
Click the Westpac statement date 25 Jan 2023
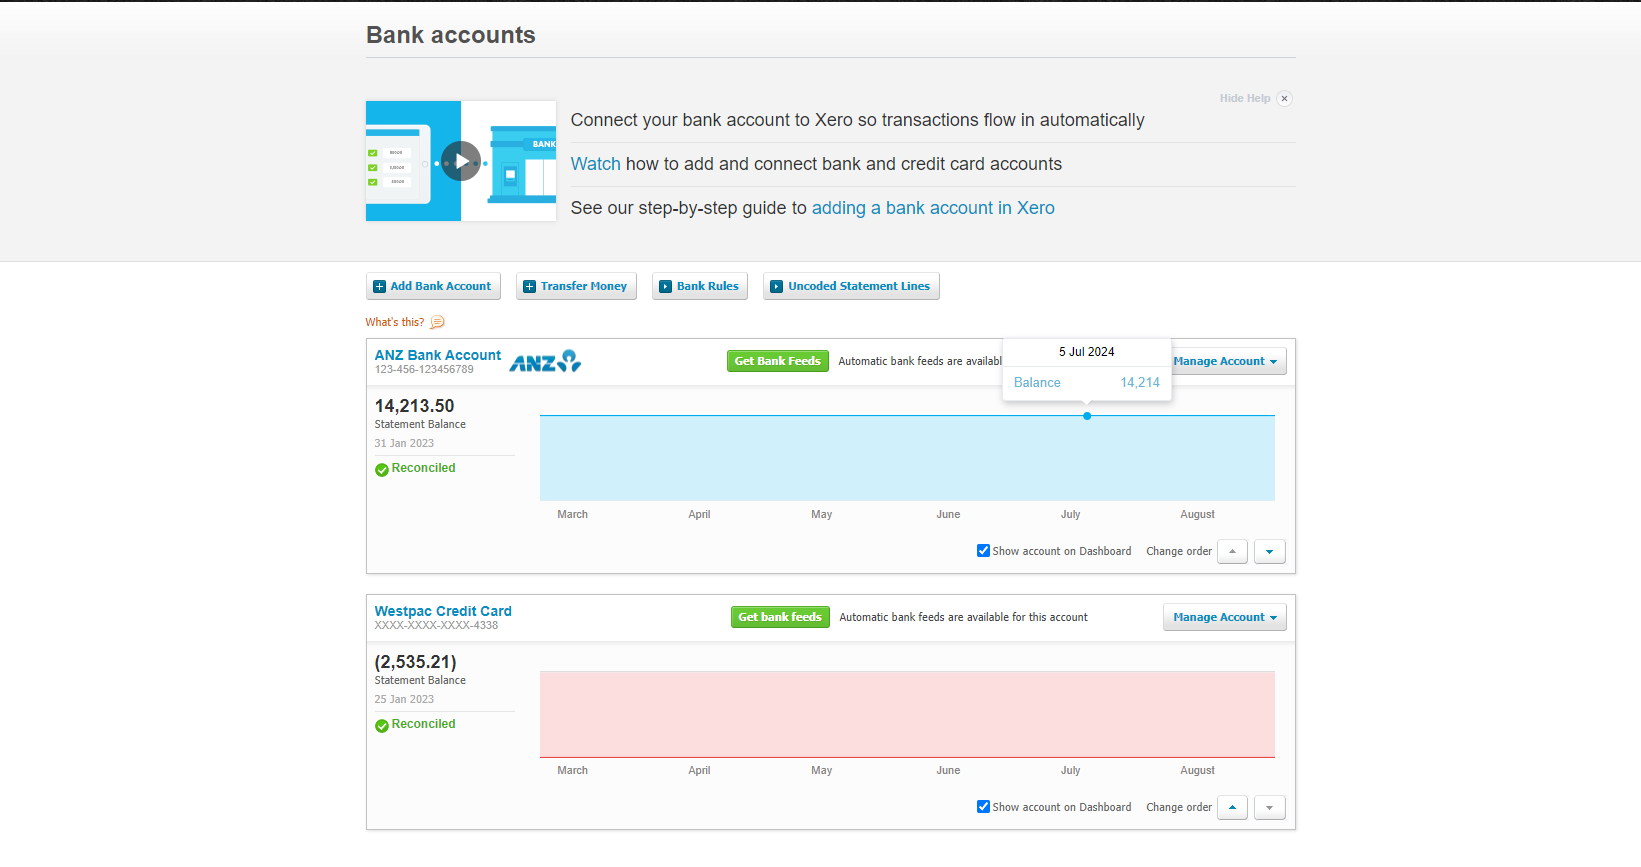pyautogui.click(x=405, y=699)
